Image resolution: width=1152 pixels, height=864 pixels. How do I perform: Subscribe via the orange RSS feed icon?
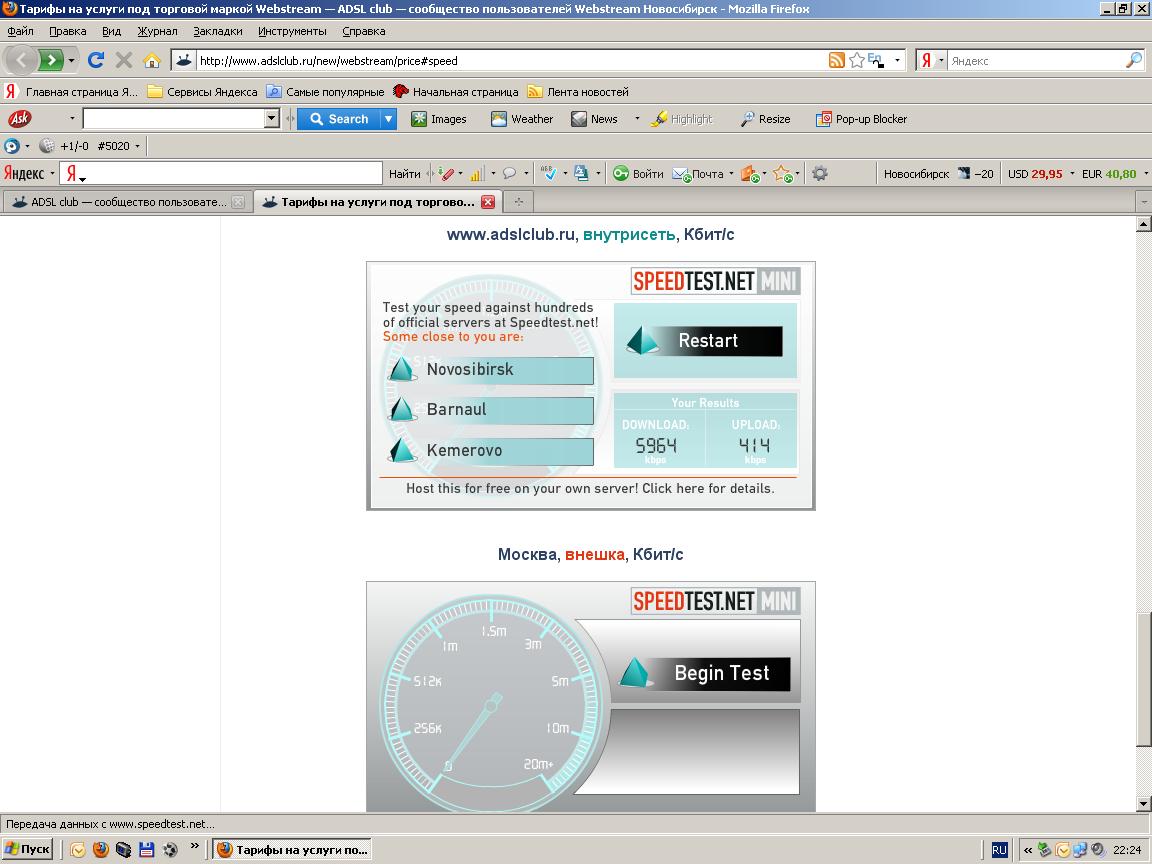(x=836, y=60)
